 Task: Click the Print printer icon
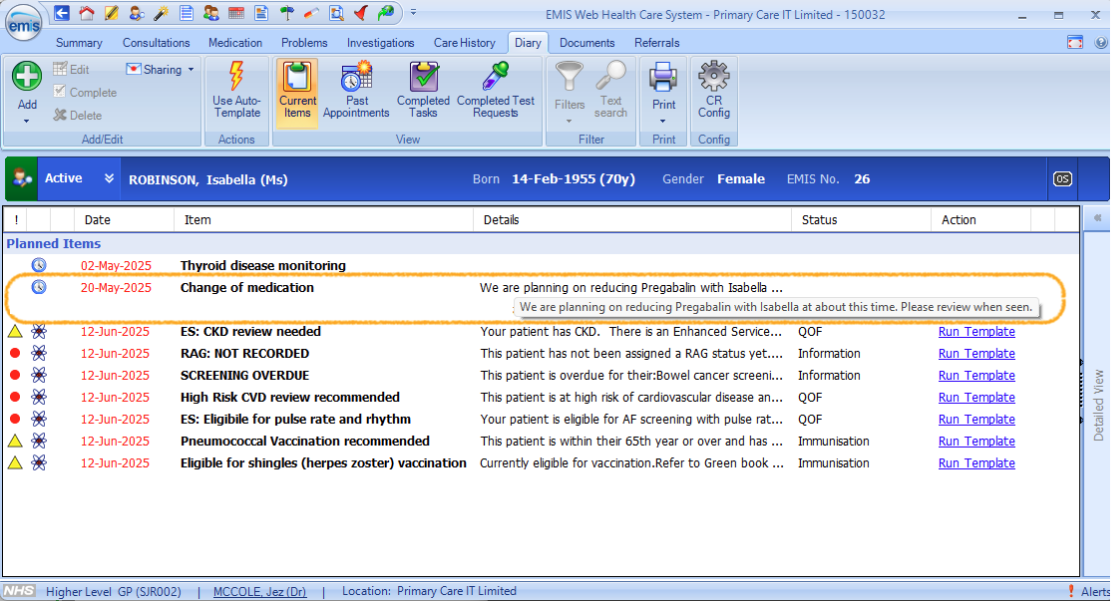point(663,78)
